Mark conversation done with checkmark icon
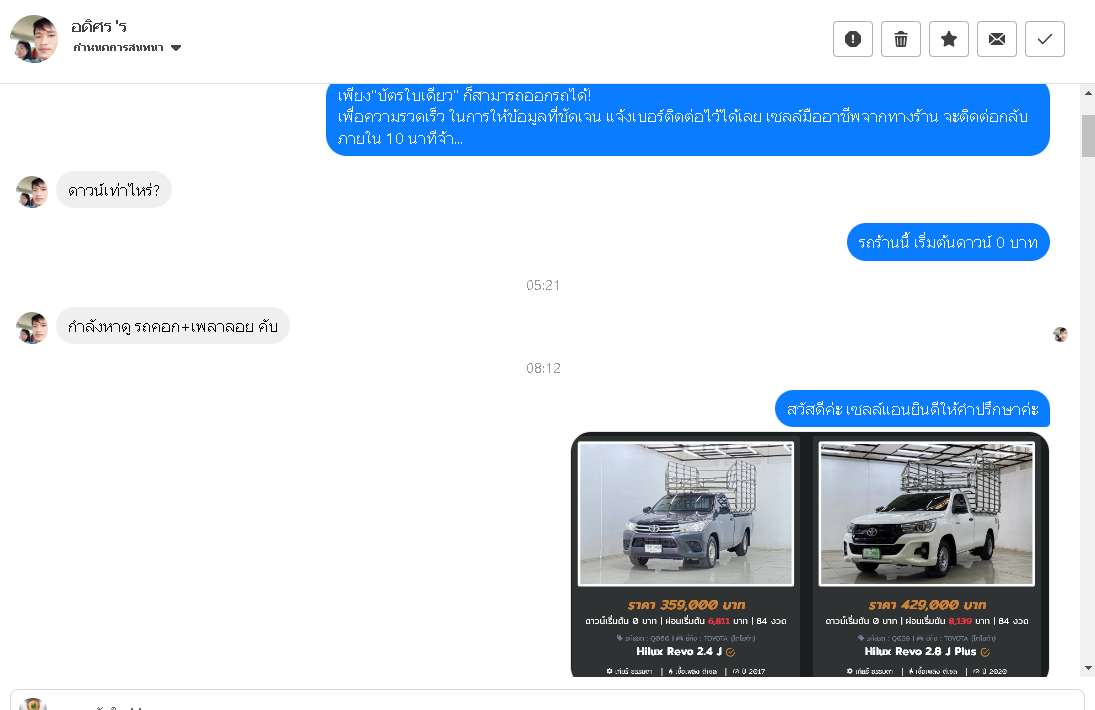 tap(1045, 39)
